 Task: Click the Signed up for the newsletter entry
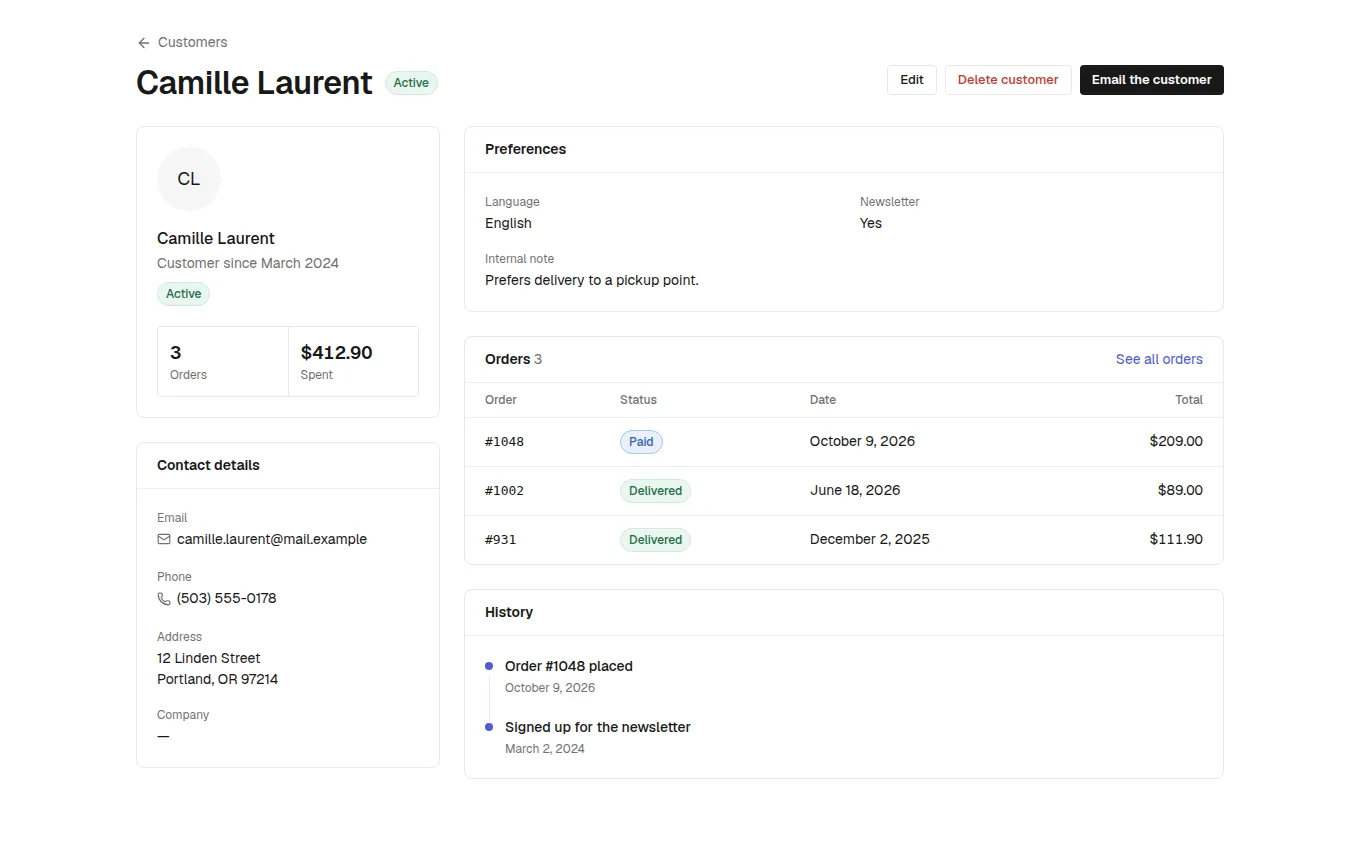point(598,727)
